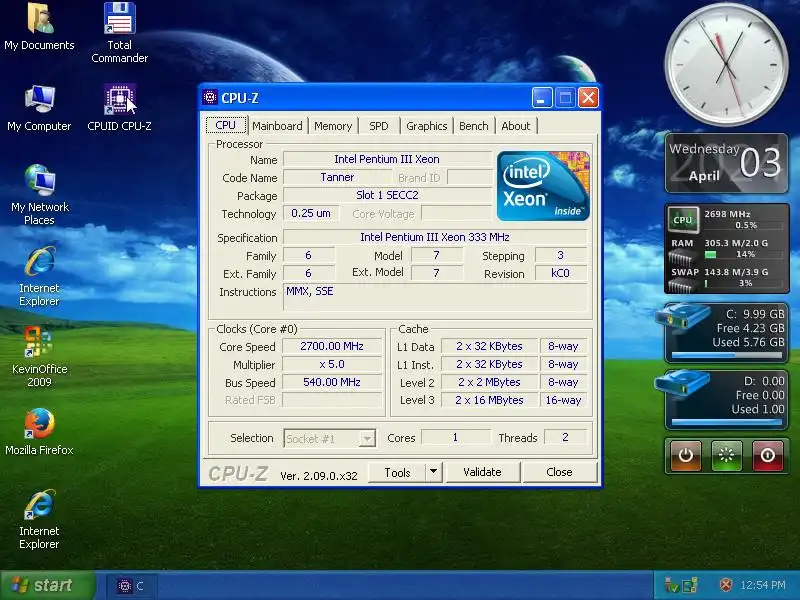Open the Bench tab
Image resolution: width=800 pixels, height=600 pixels.
coord(473,126)
